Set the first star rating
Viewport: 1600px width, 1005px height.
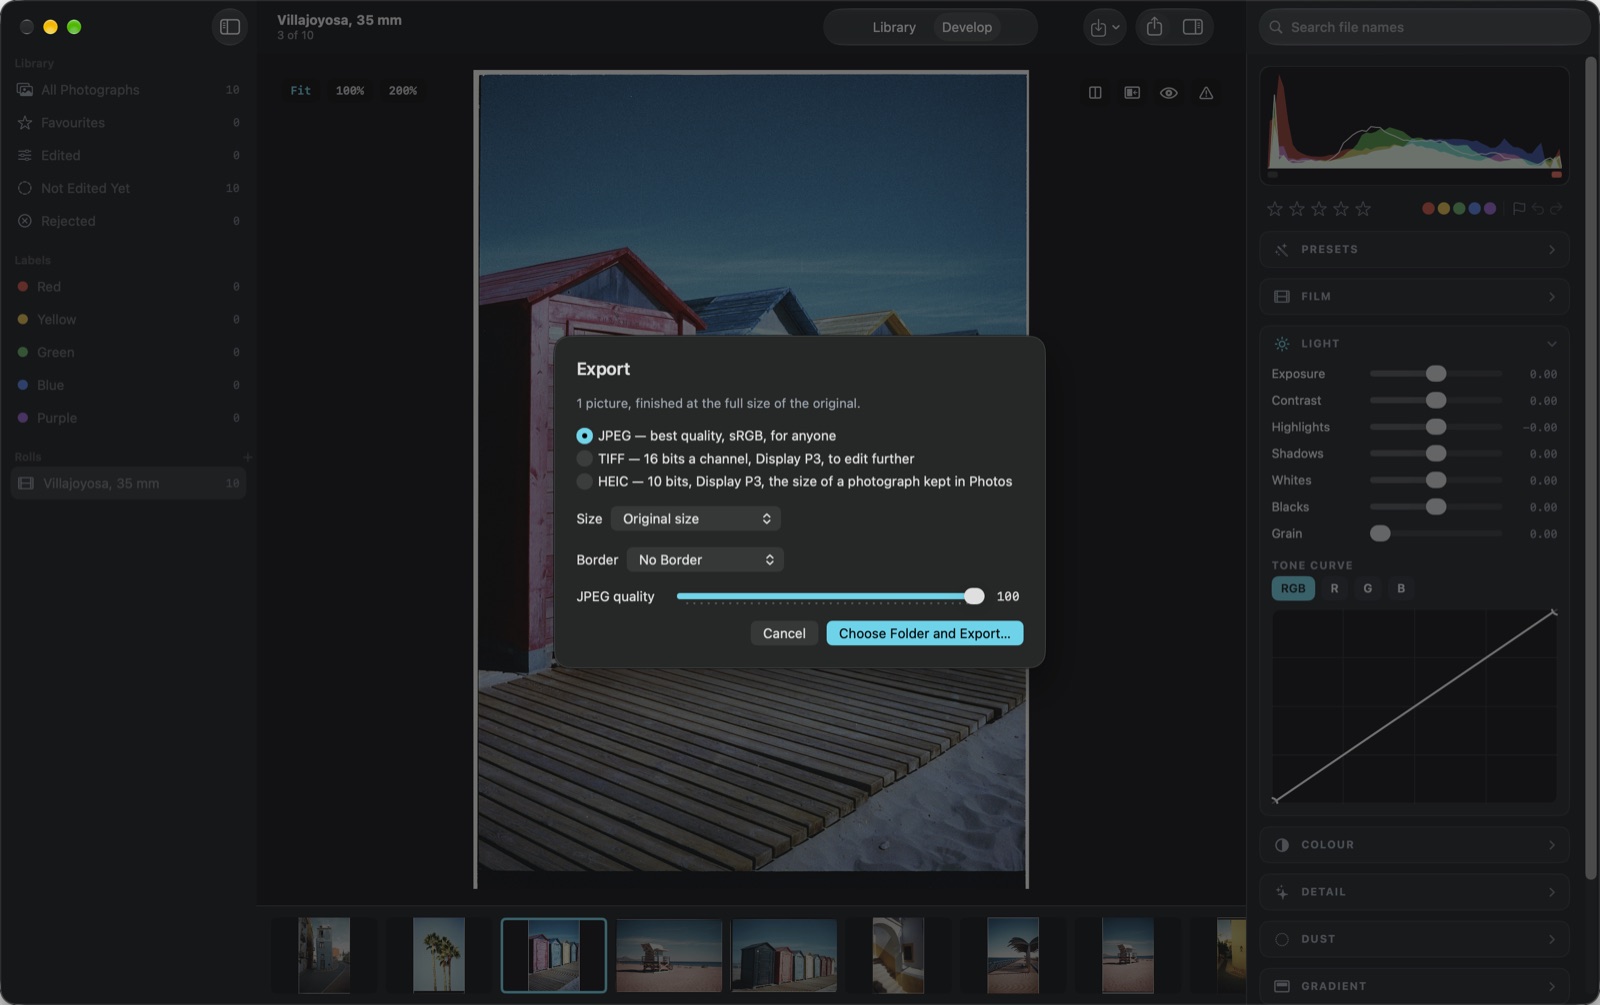[1274, 208]
